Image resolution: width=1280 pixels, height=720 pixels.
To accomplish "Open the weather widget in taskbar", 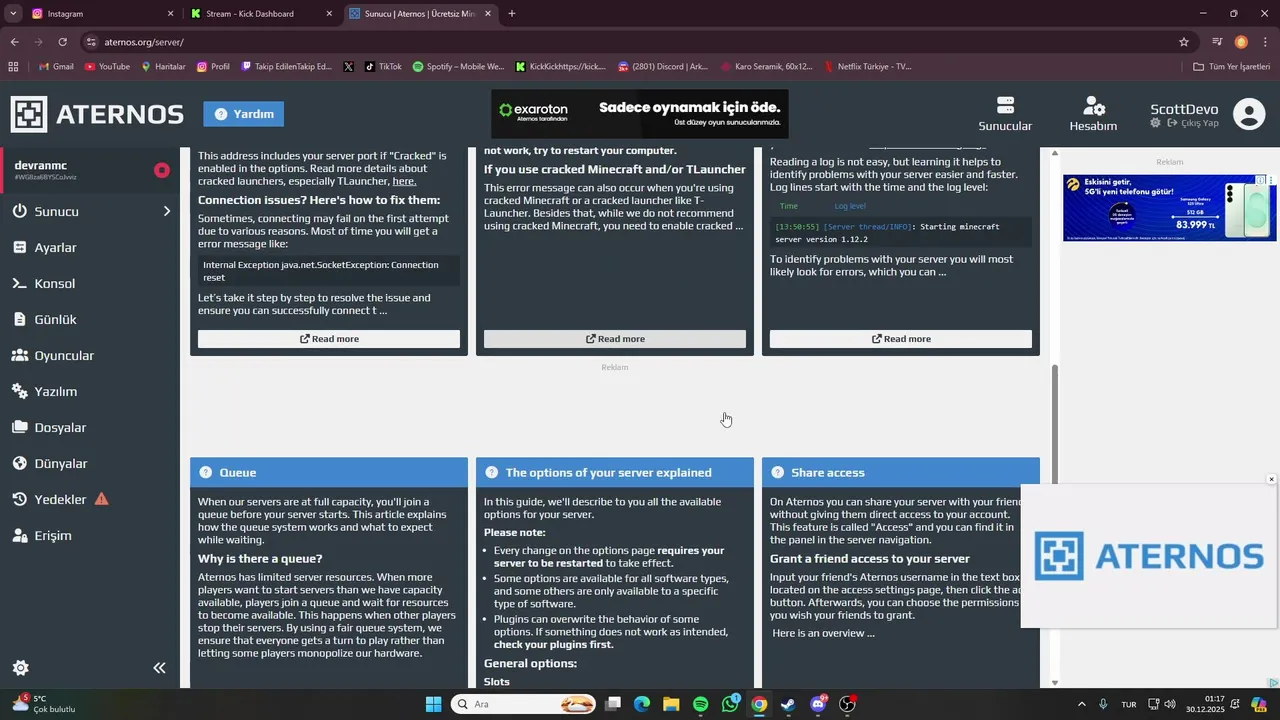I will tap(45, 704).
